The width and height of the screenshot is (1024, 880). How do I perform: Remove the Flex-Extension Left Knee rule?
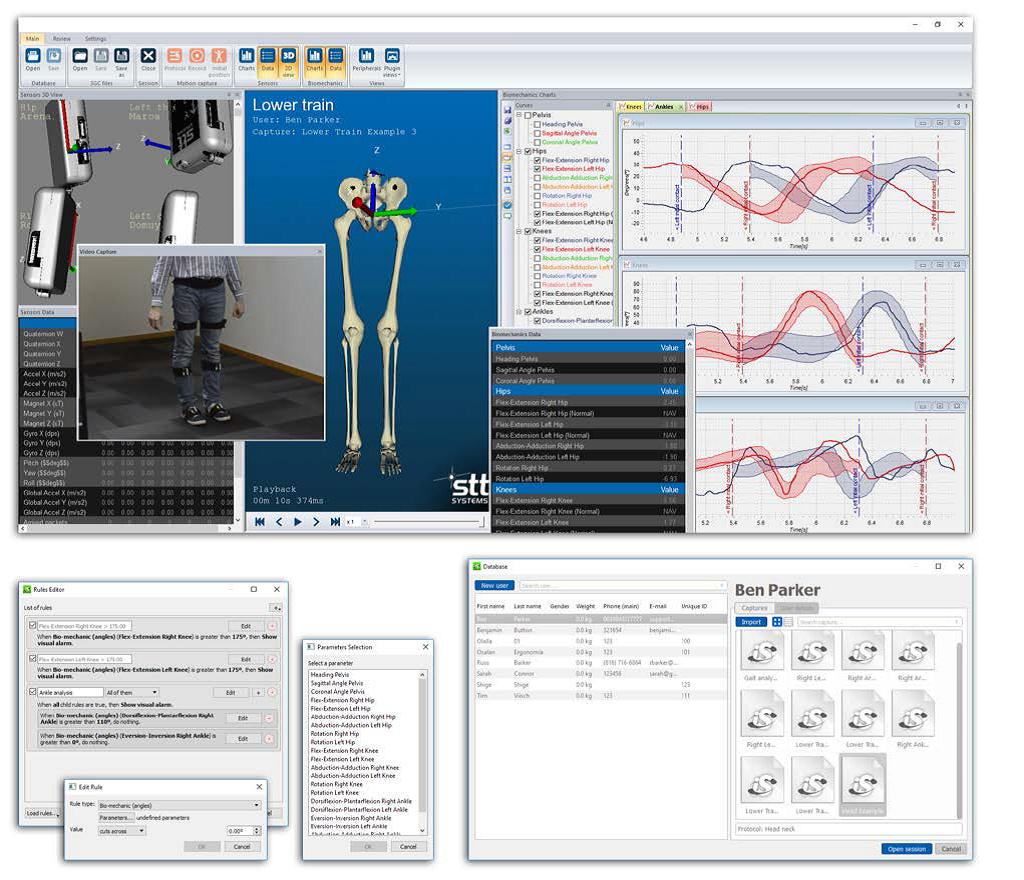point(272,659)
